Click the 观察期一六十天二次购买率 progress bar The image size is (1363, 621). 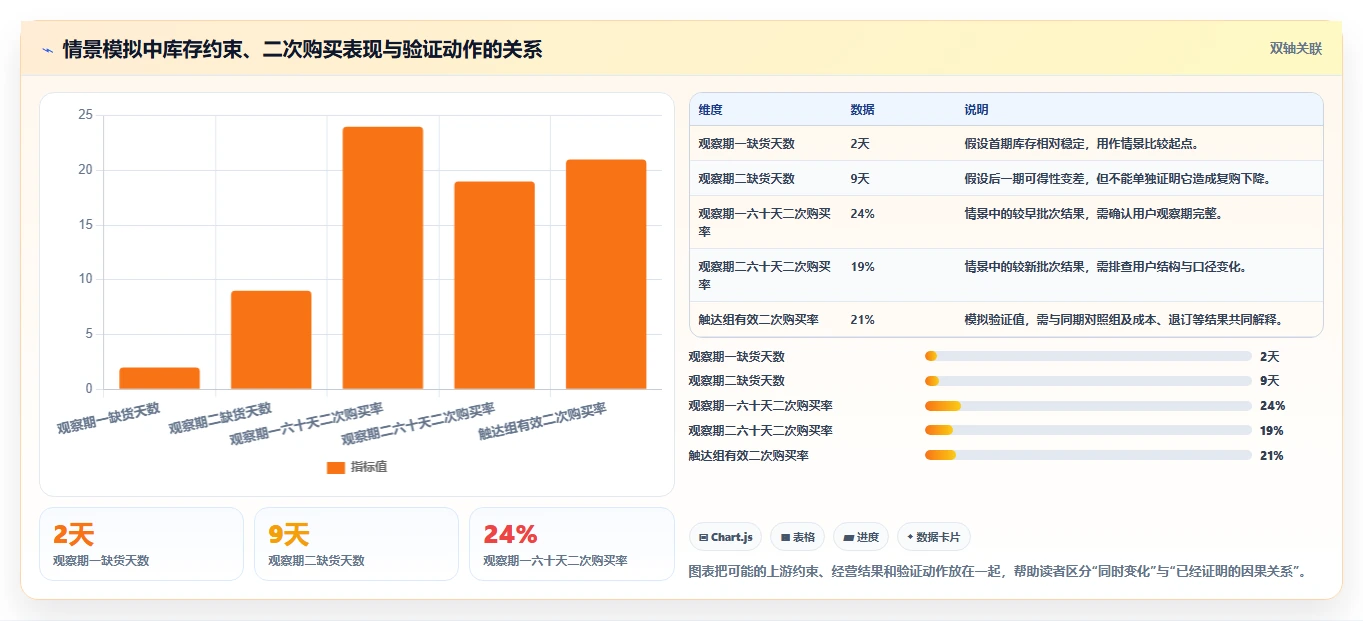coord(1088,406)
